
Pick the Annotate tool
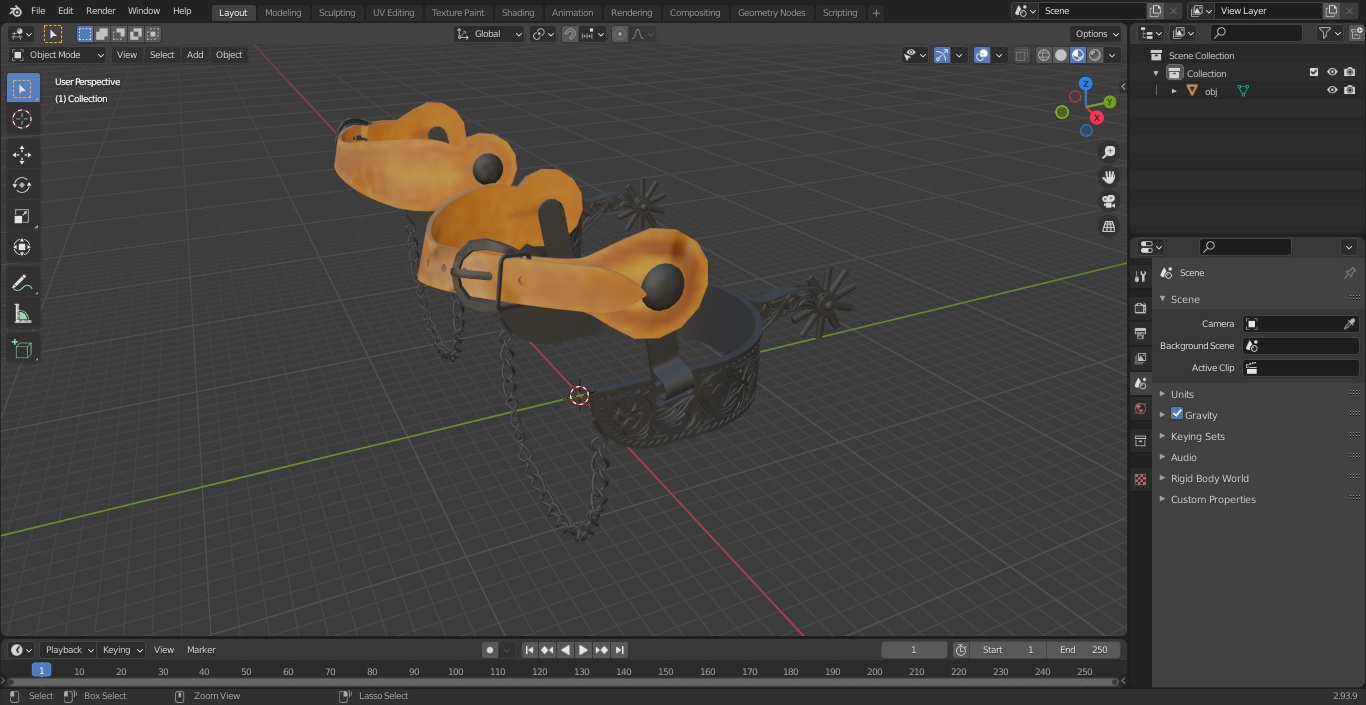pos(22,284)
